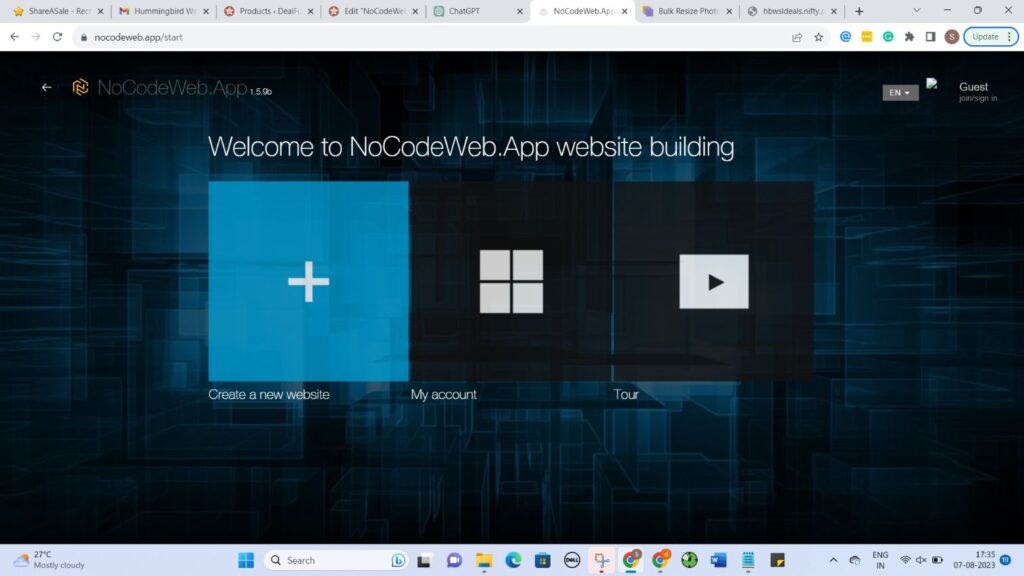Screen dimensions: 1024x576
Task: Go back in browser history
Action: [x=14, y=37]
